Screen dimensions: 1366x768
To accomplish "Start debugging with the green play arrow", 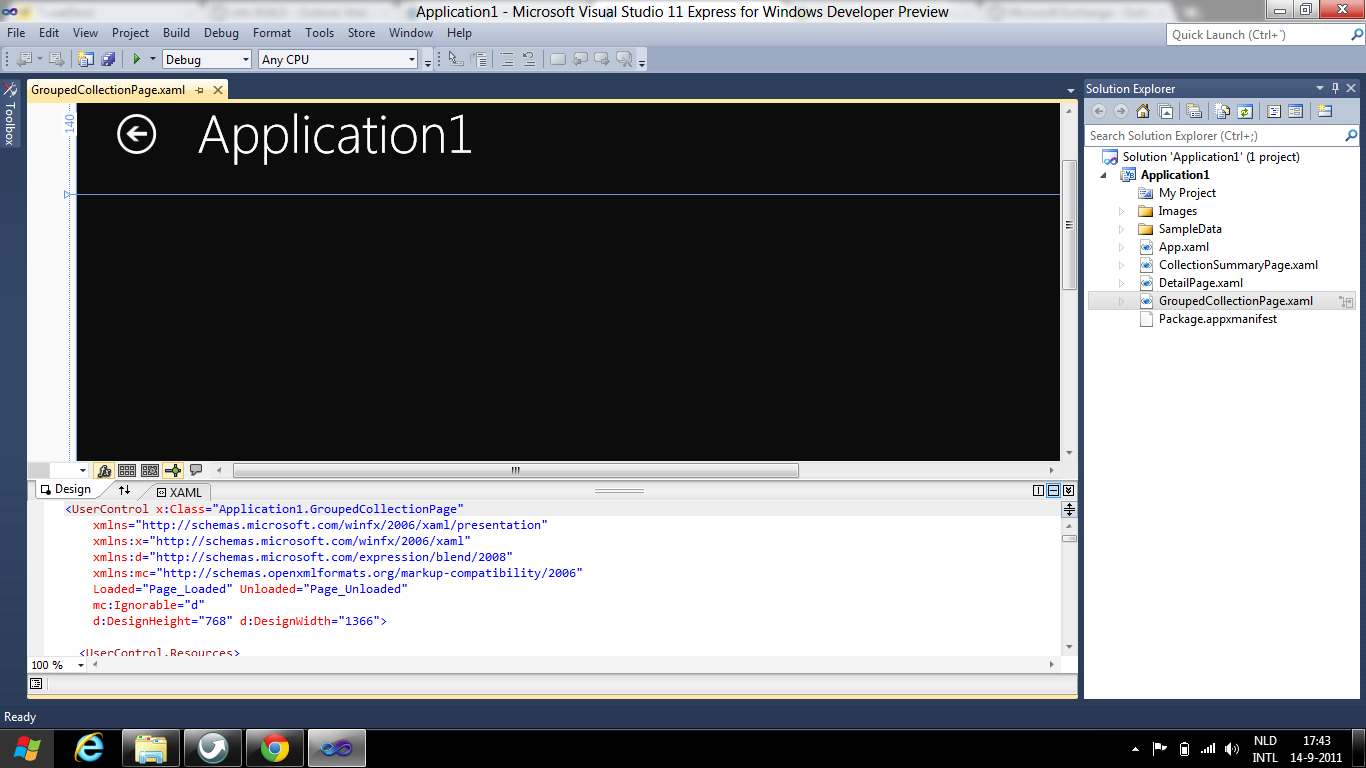I will coord(137,60).
